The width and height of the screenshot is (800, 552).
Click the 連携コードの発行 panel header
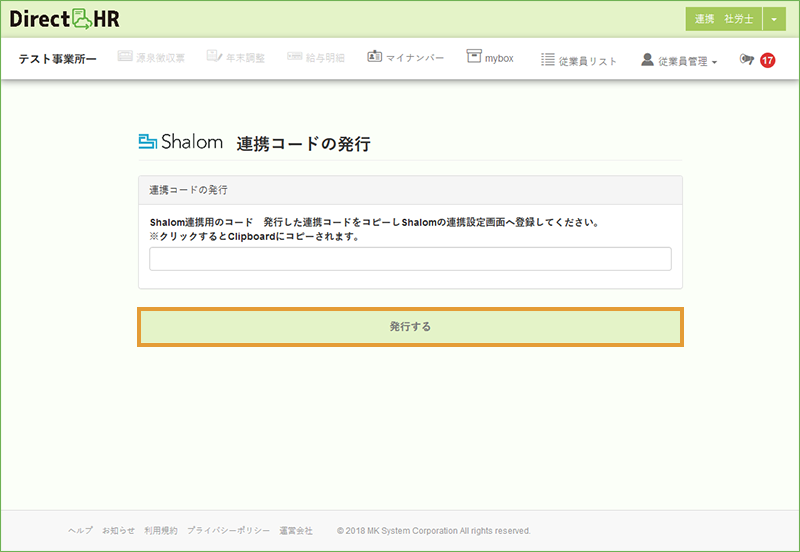tap(410, 190)
